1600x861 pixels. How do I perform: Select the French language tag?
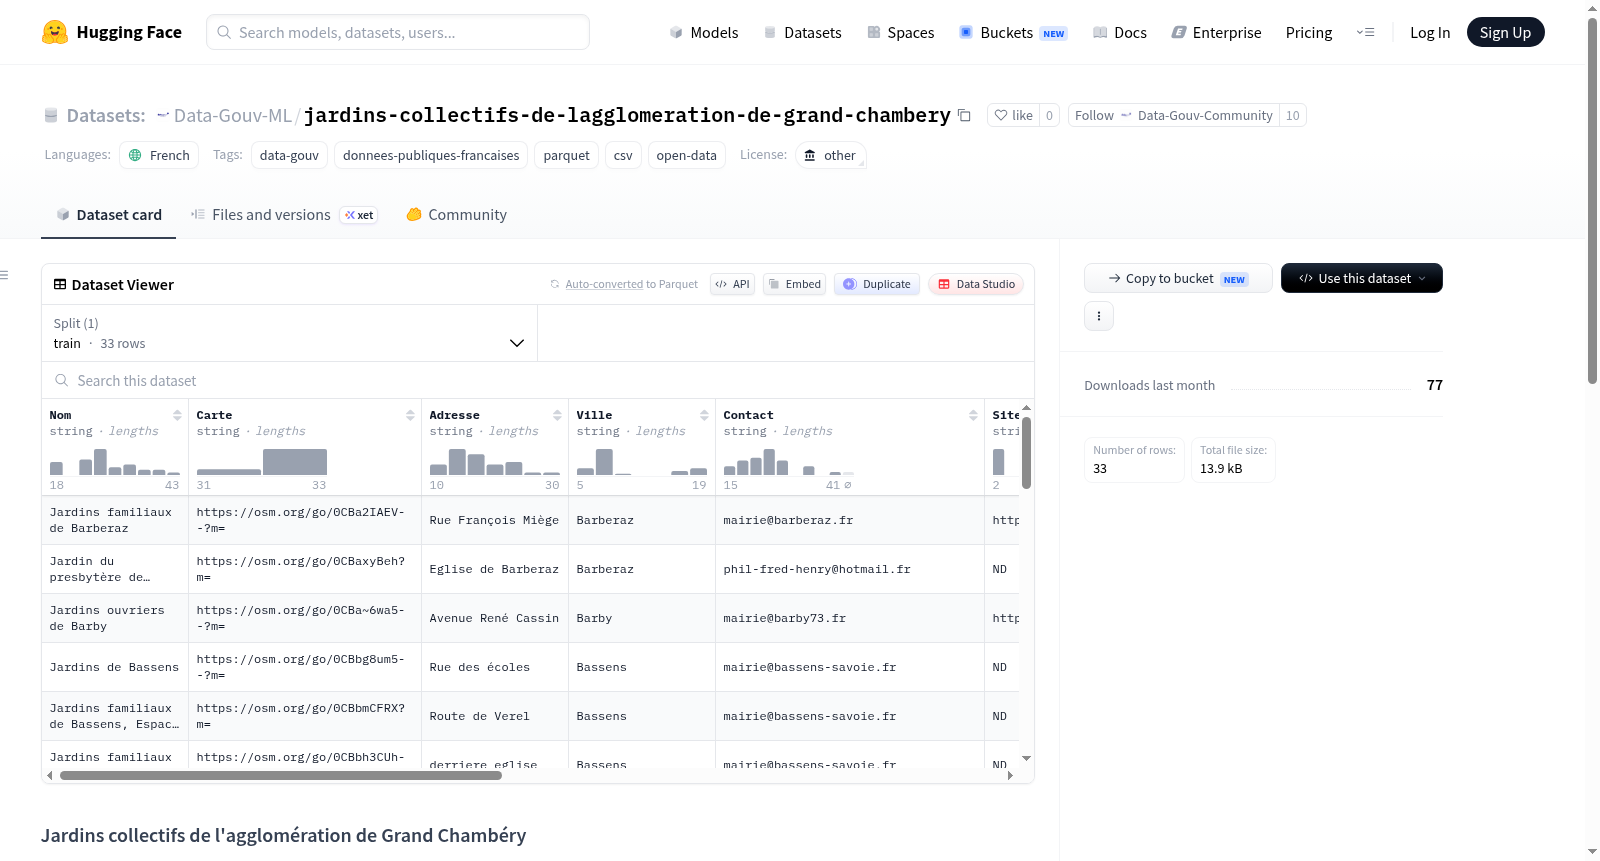(159, 155)
